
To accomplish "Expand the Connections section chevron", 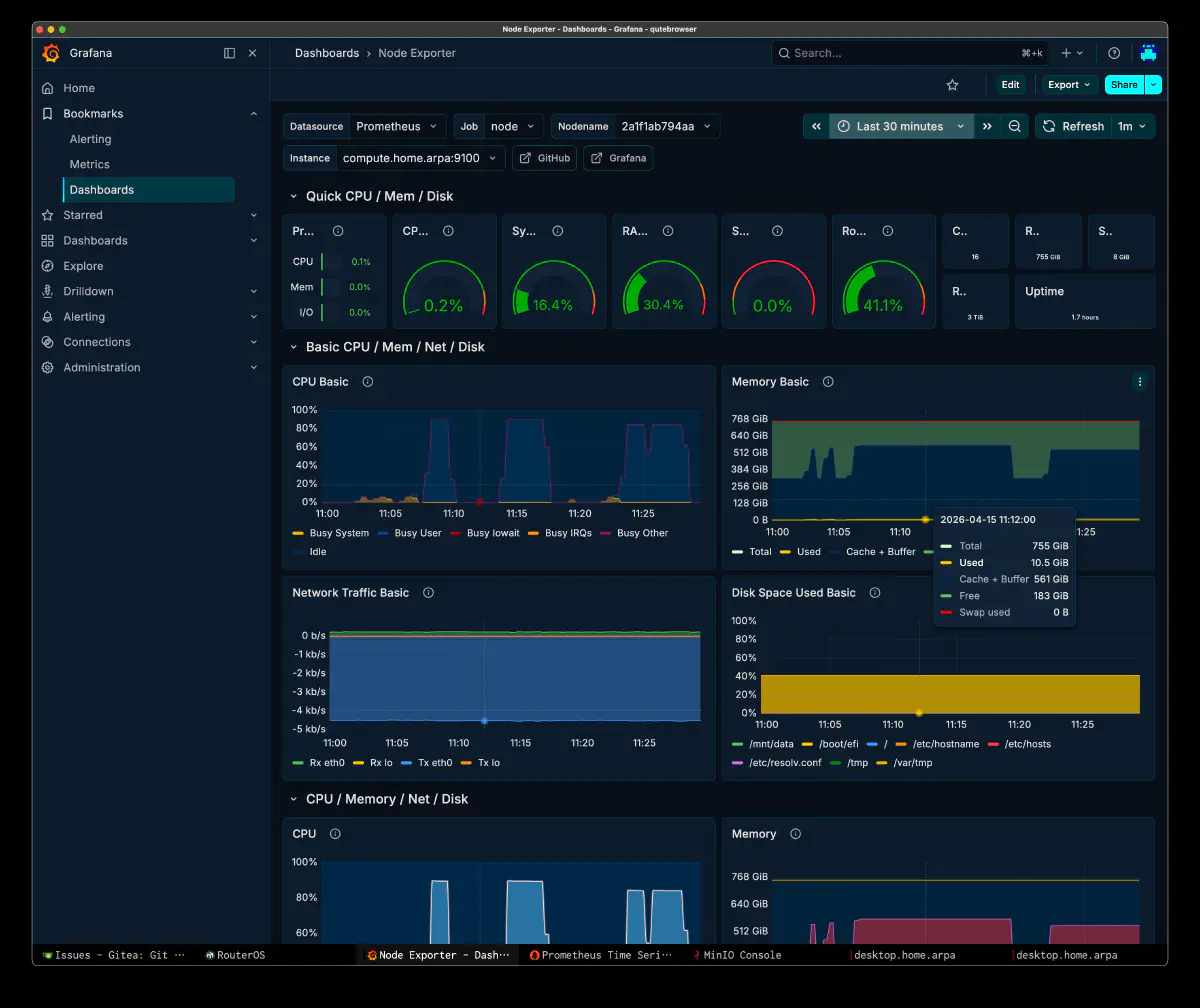I will coord(253,342).
